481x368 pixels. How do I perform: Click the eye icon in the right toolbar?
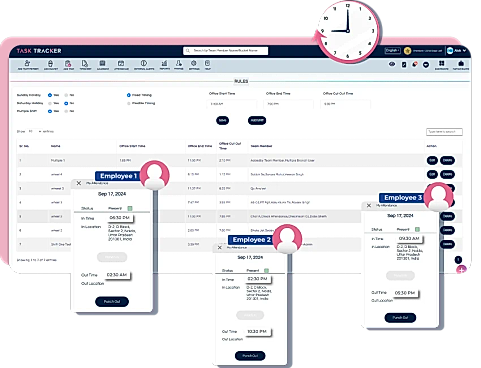click(x=392, y=64)
